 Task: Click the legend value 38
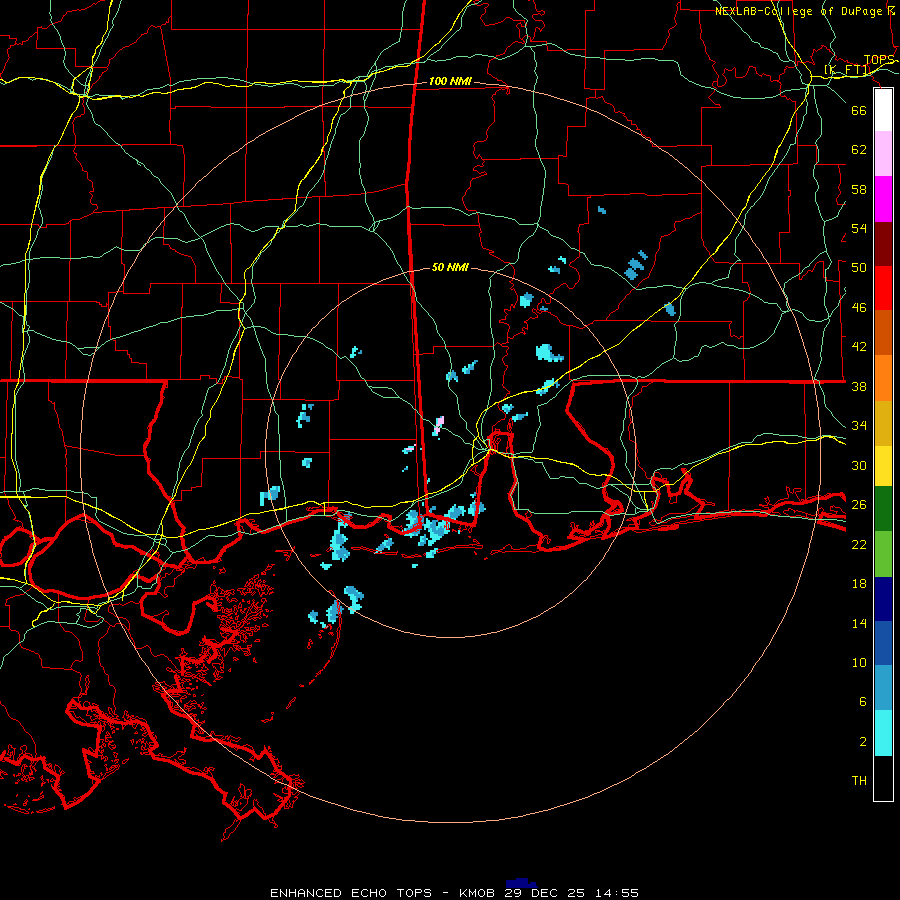[x=859, y=386]
